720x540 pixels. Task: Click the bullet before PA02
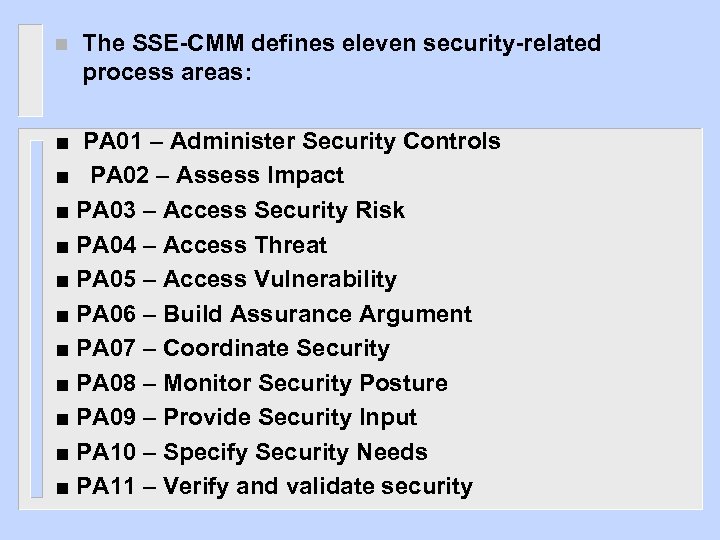point(62,177)
